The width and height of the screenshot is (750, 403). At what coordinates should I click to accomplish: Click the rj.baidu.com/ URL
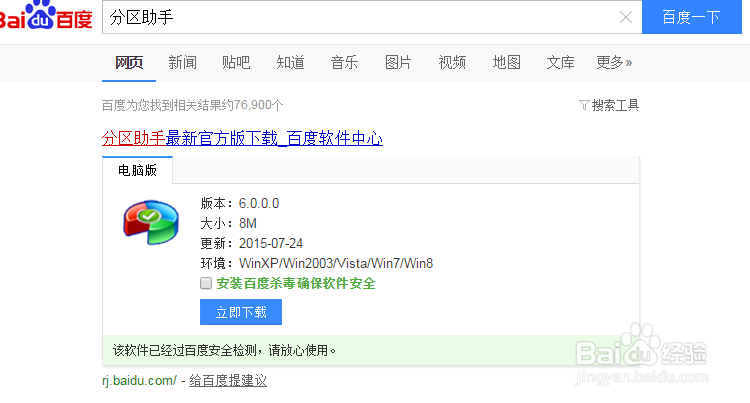tap(139, 381)
